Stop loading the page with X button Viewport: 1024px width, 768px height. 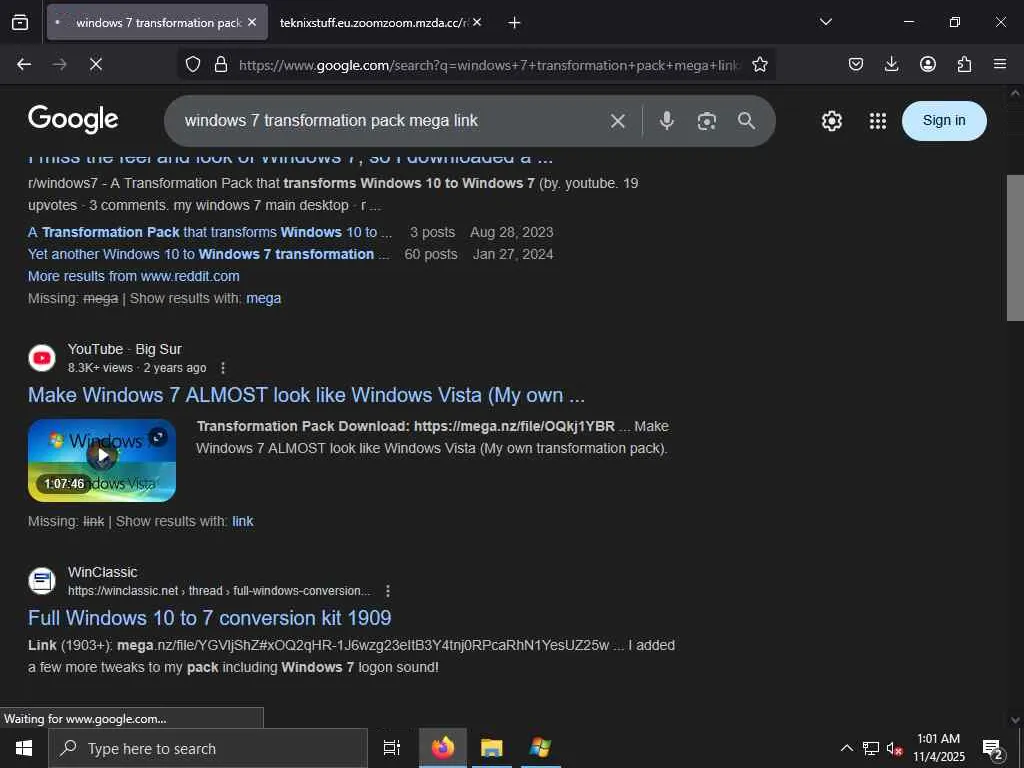(x=95, y=64)
